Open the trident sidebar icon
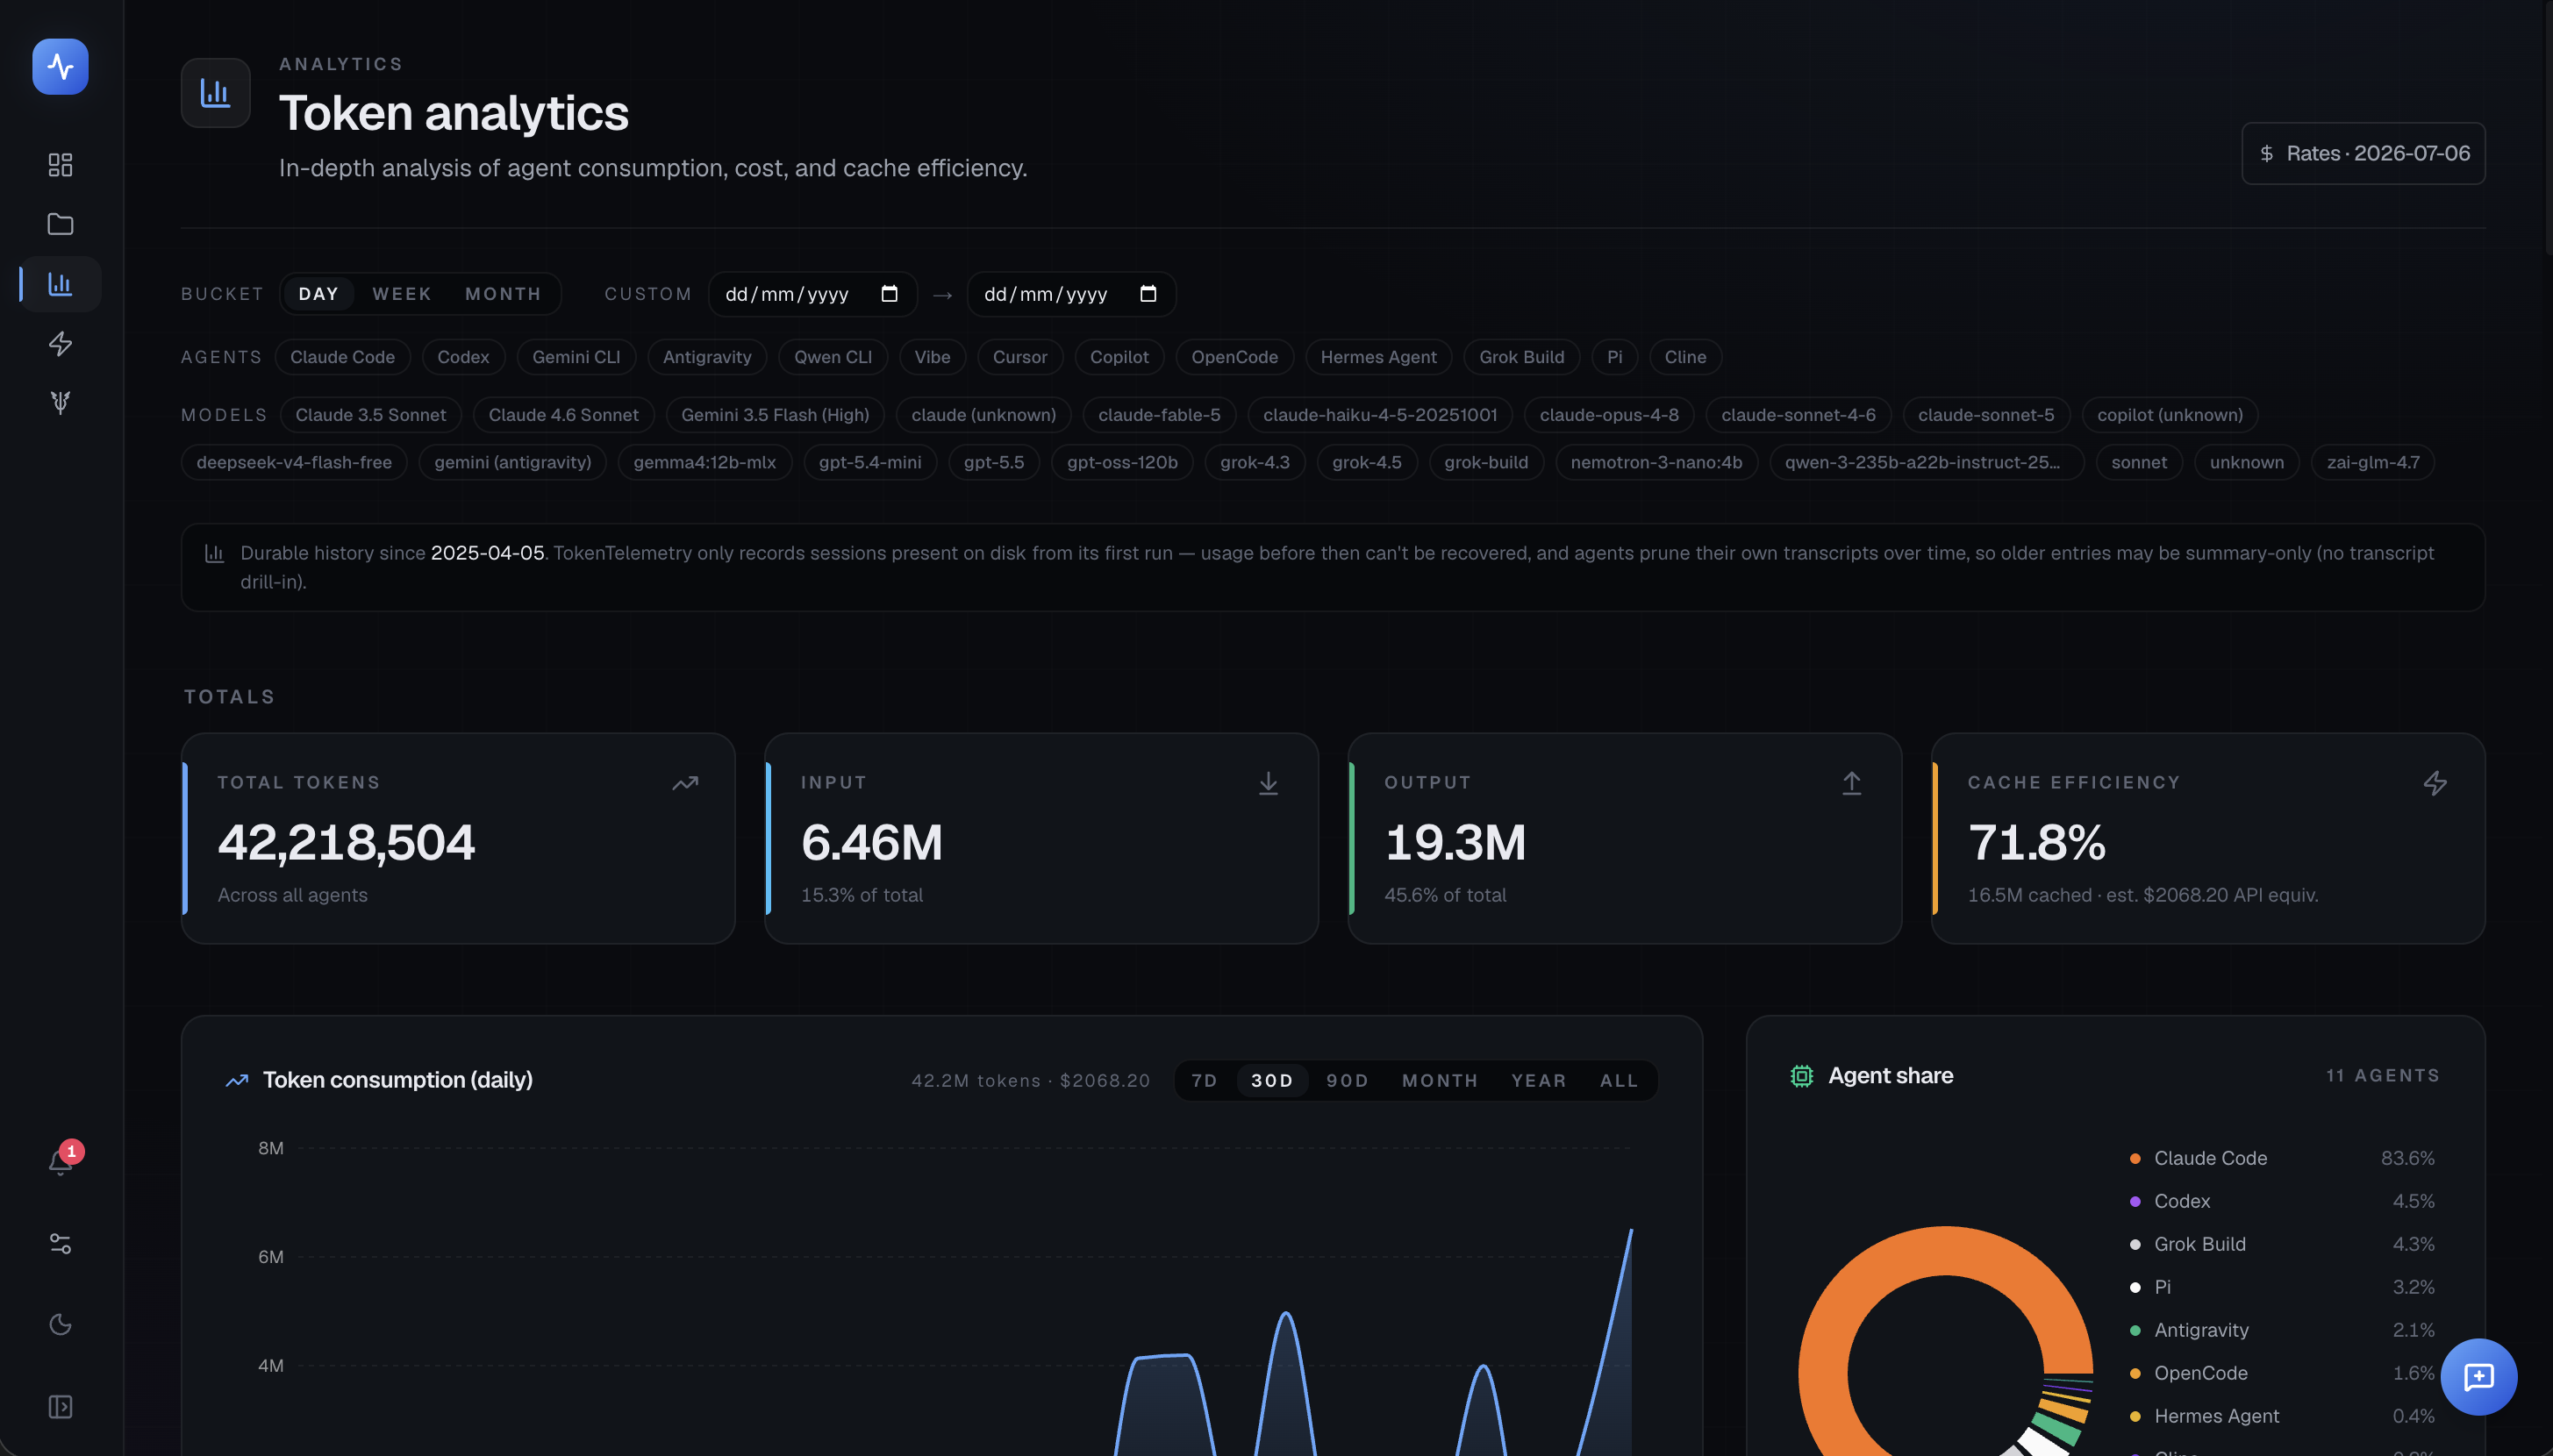This screenshot has width=2553, height=1456. tap(60, 403)
